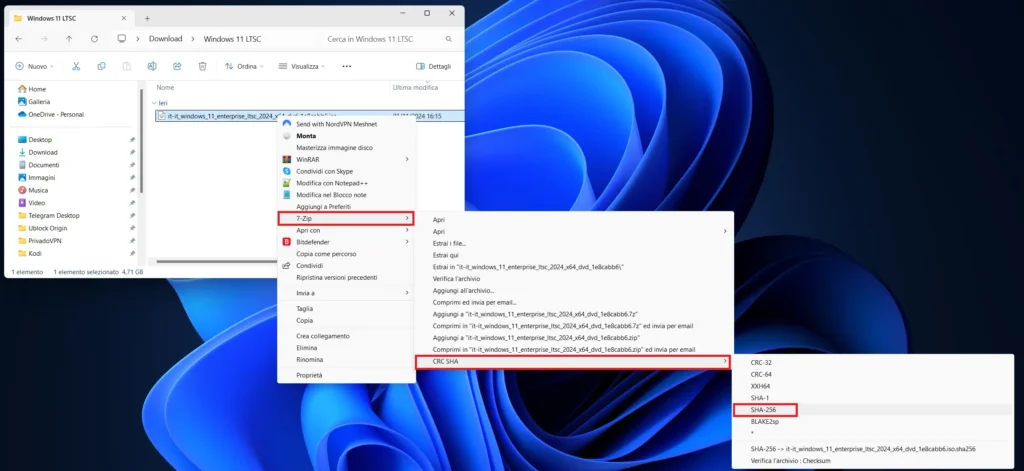
Task: Collapse the Ieri group
Action: (154, 103)
